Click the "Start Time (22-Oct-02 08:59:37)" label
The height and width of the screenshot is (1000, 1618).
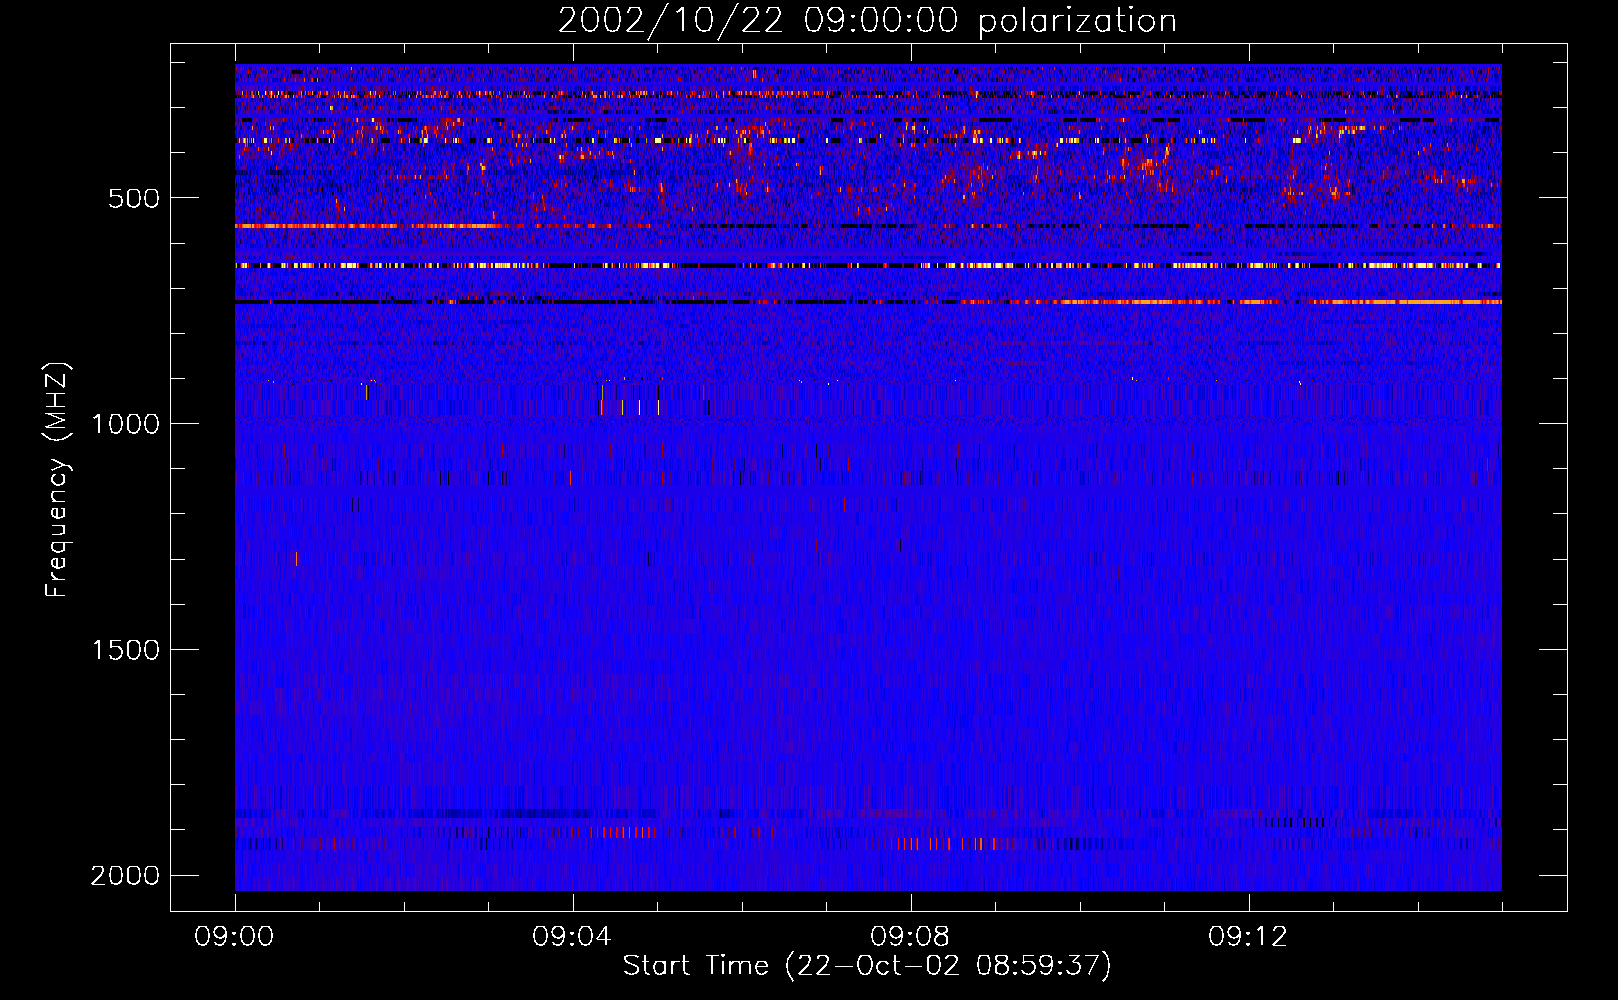(x=867, y=966)
